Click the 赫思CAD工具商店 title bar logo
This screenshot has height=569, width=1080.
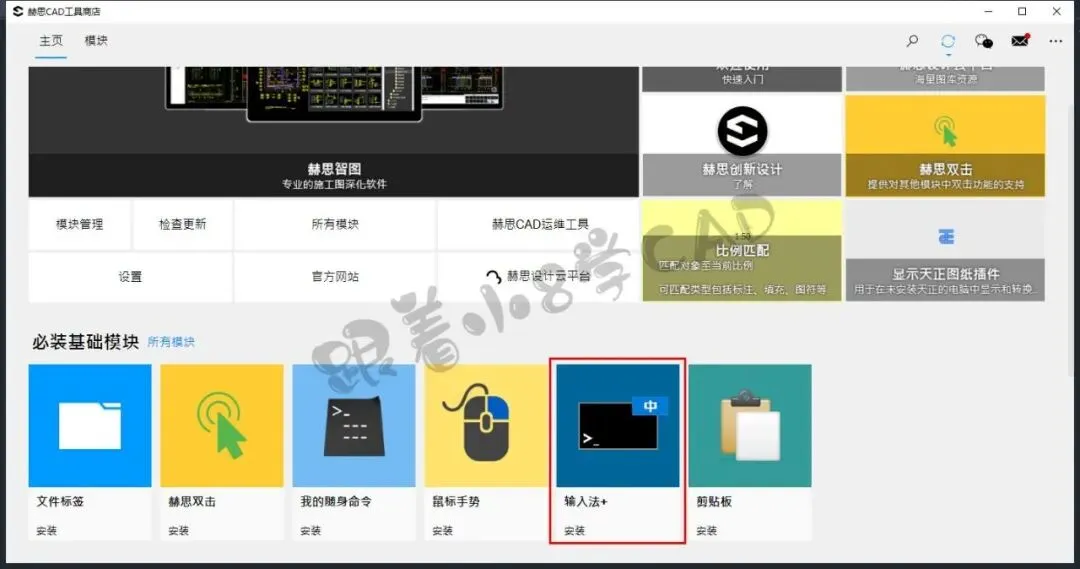click(x=19, y=11)
